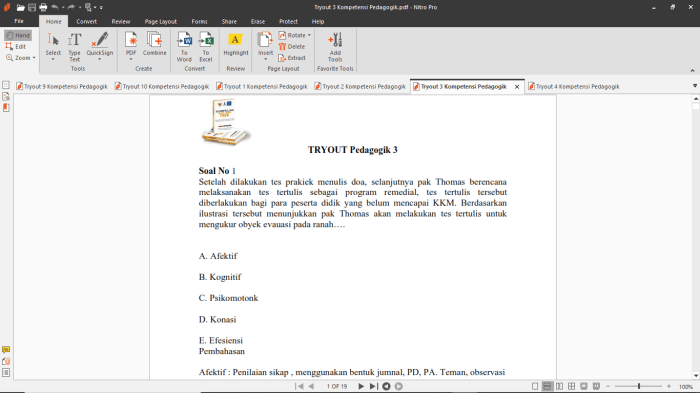Open the Share ribbon tab
Screen dimensions: 700x393
click(x=229, y=21)
